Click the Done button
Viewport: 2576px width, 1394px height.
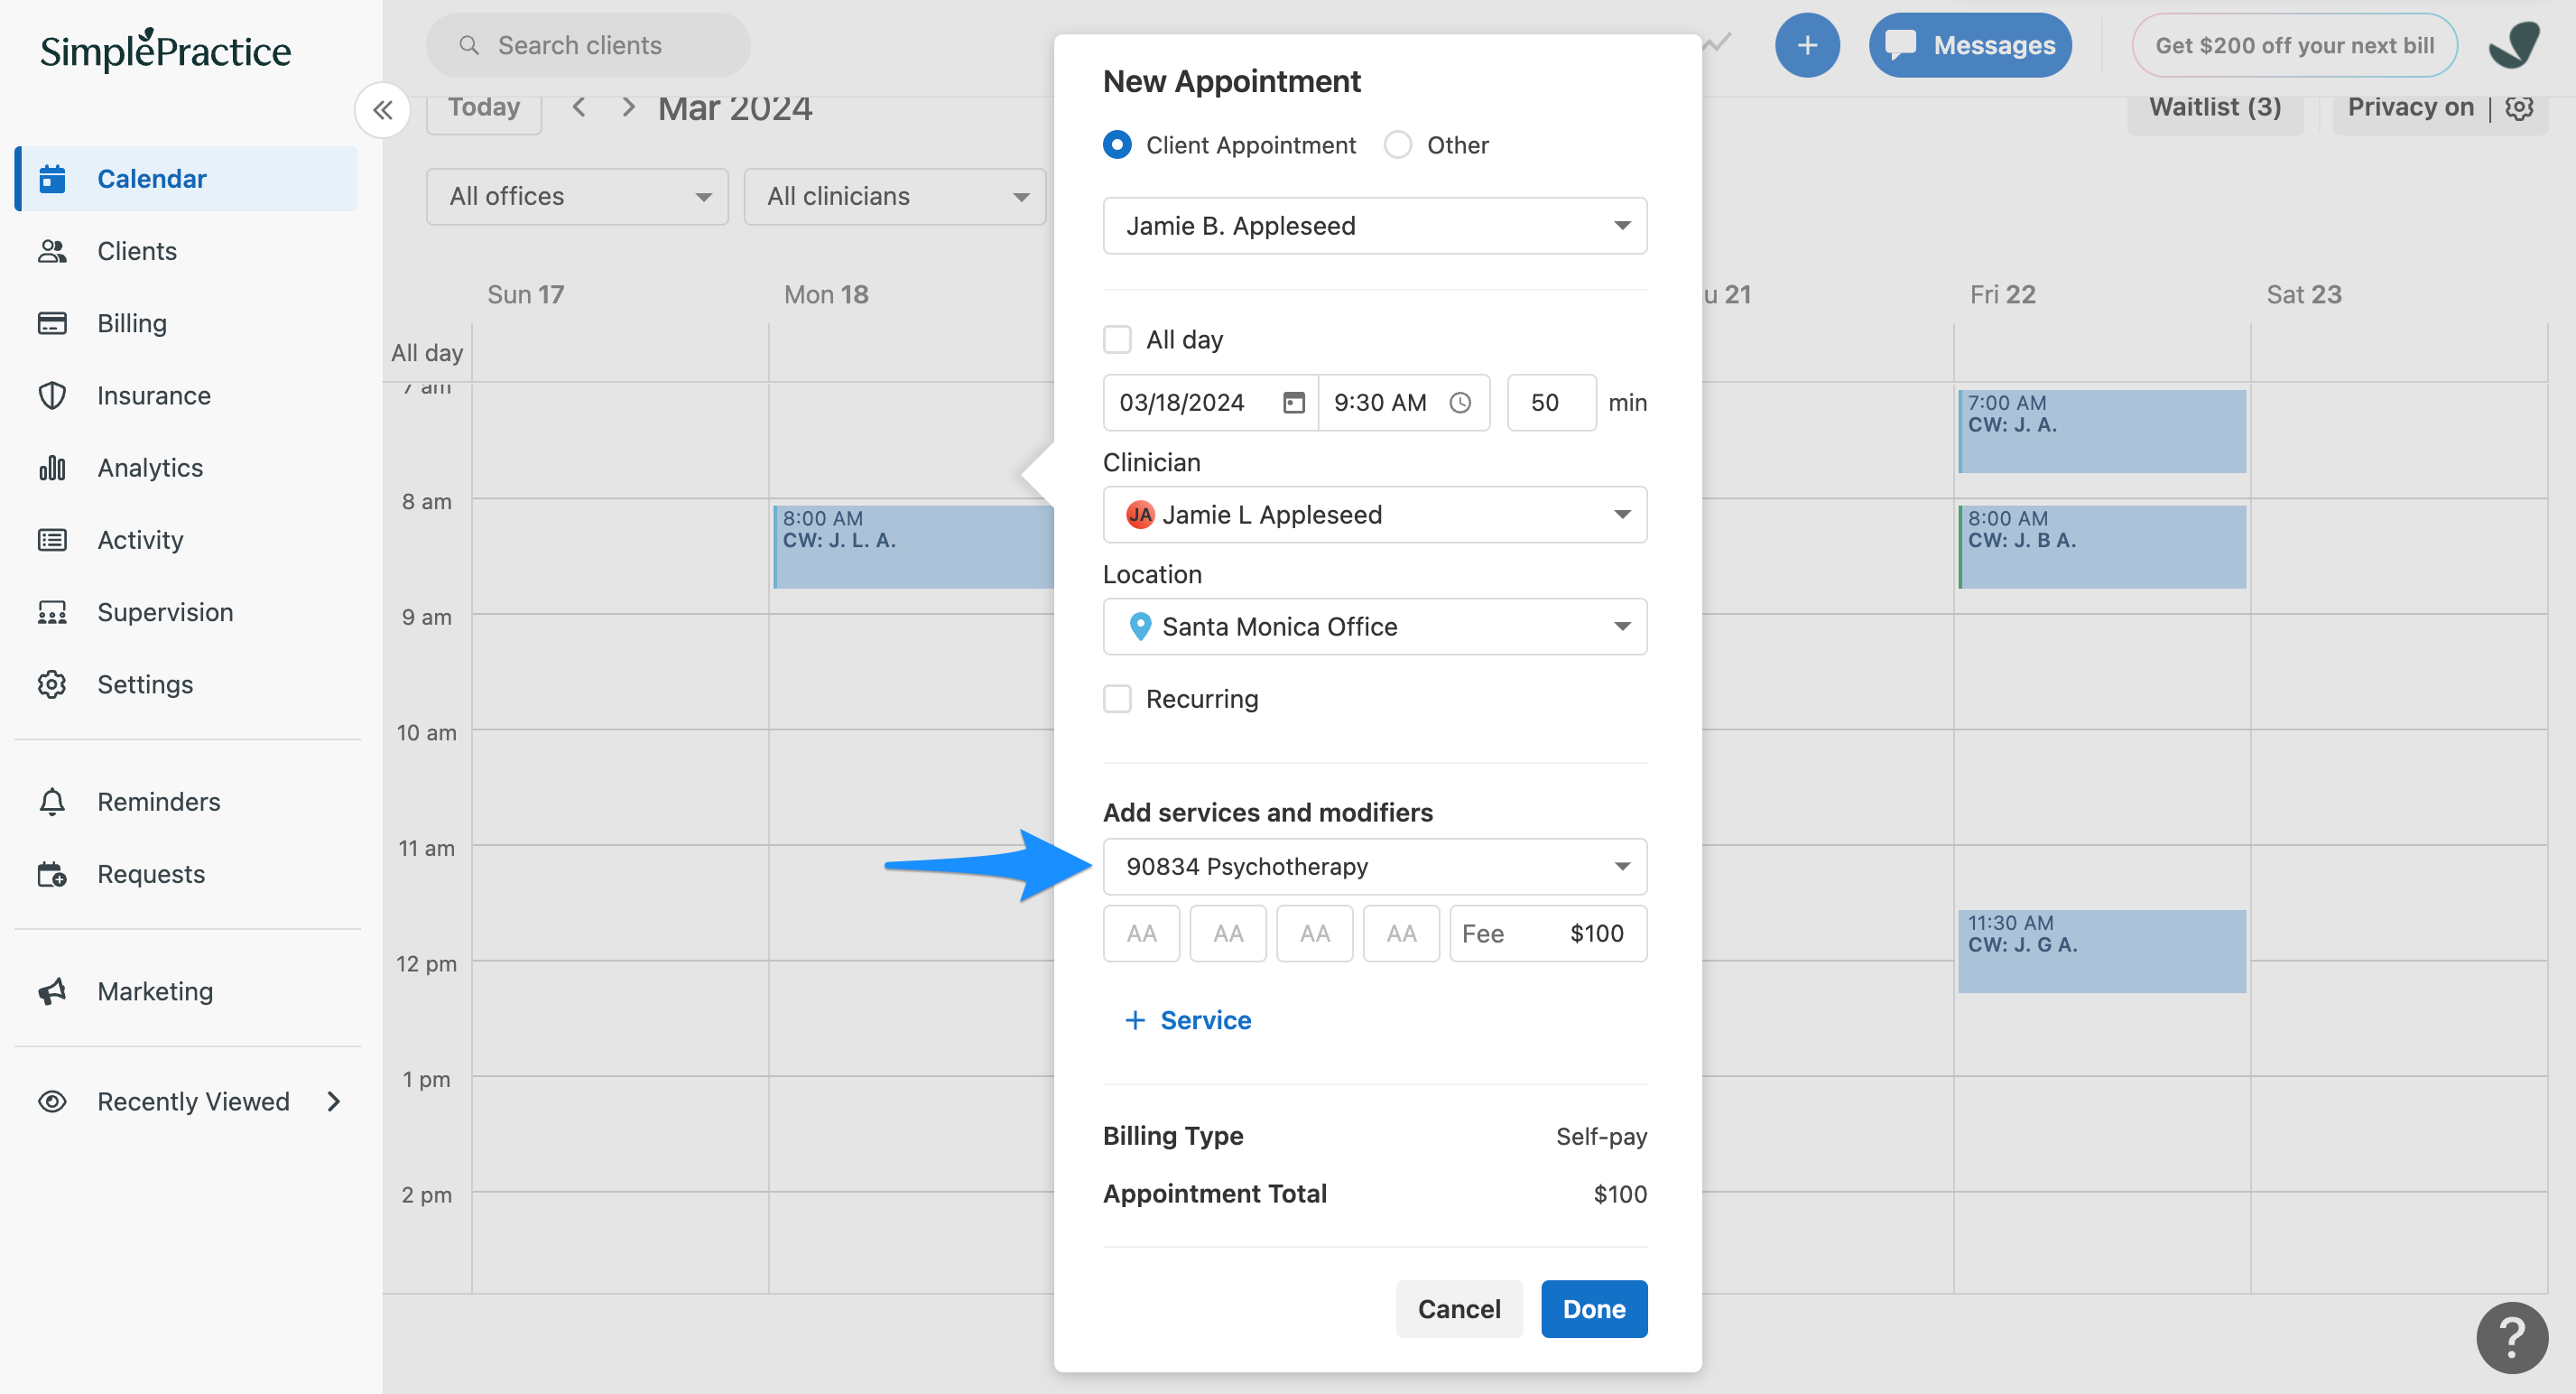1593,1308
